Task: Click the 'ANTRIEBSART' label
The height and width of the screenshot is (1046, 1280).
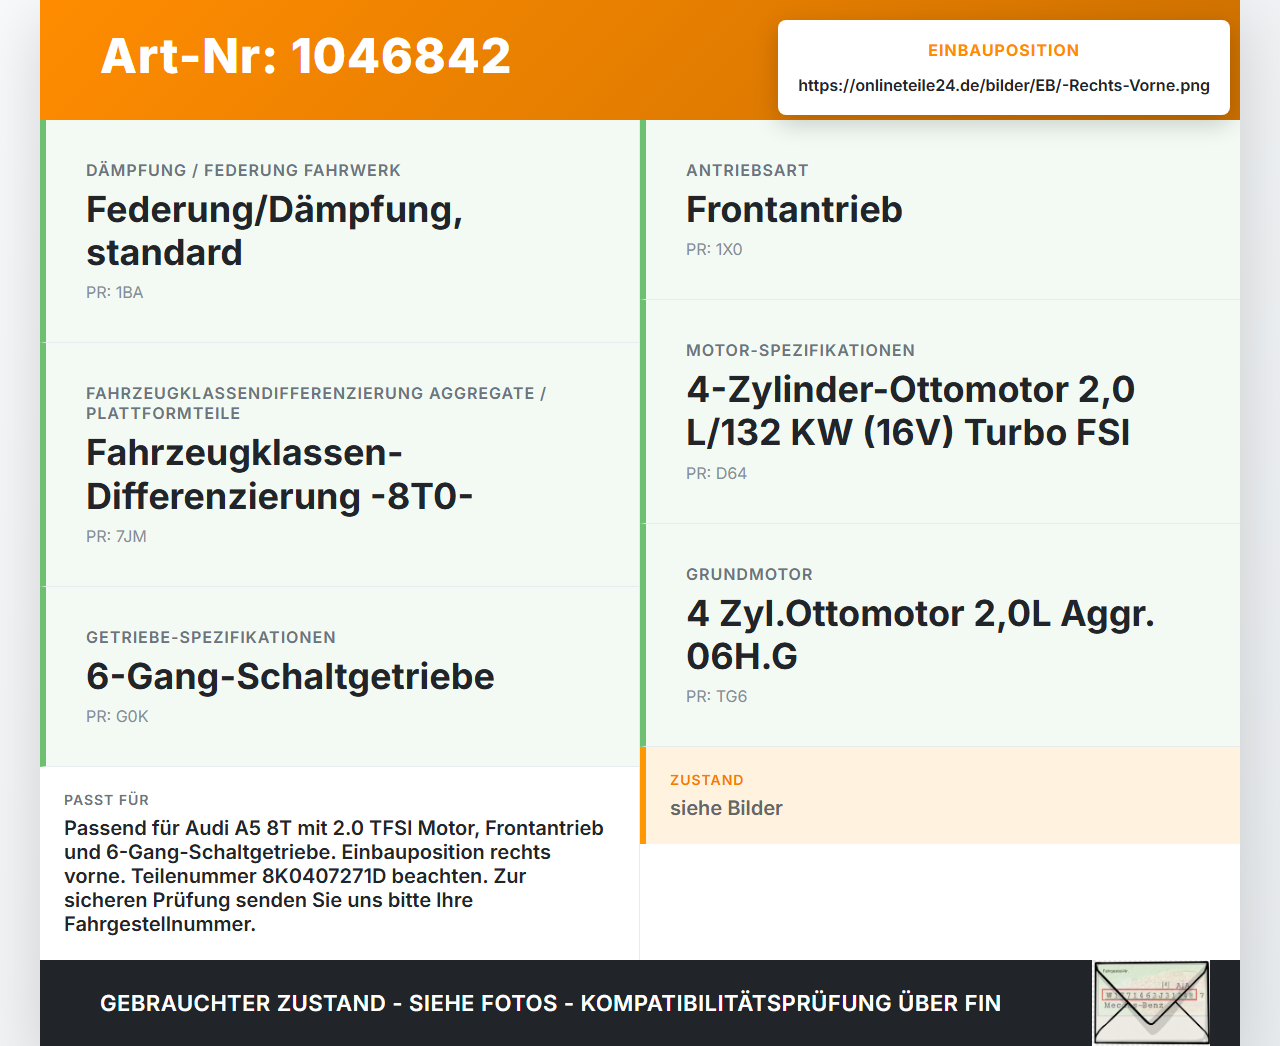Action: [747, 170]
